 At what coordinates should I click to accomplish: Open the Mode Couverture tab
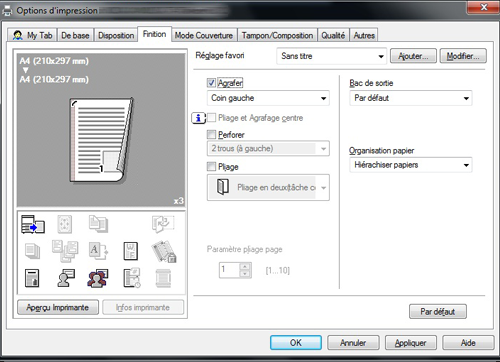tap(204, 35)
